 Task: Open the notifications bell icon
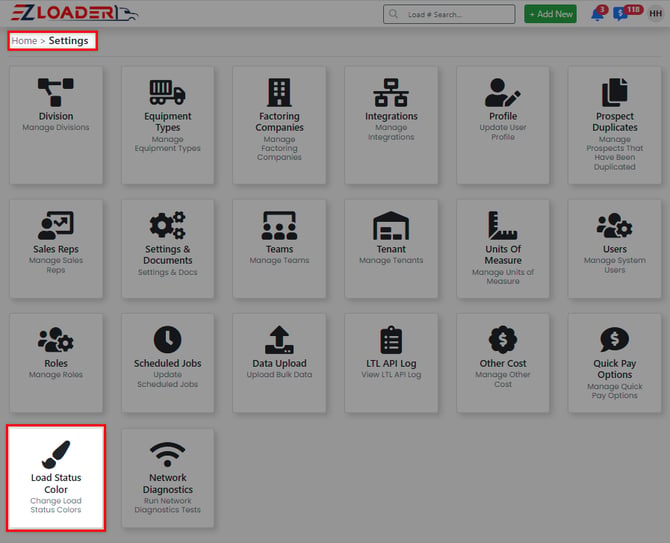(597, 14)
